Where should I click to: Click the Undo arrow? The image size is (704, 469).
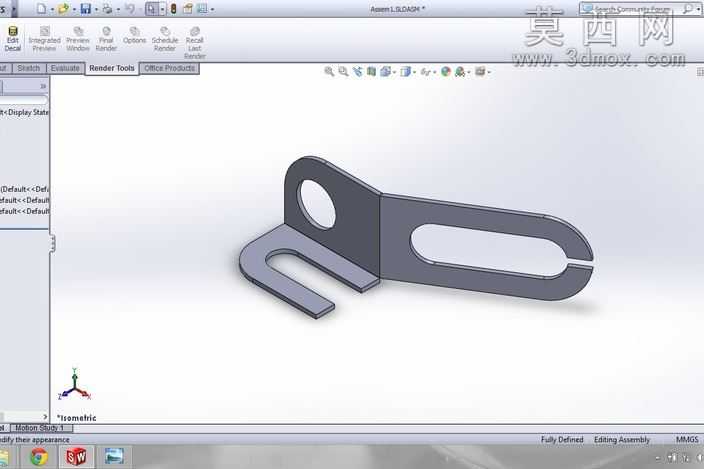pos(130,9)
